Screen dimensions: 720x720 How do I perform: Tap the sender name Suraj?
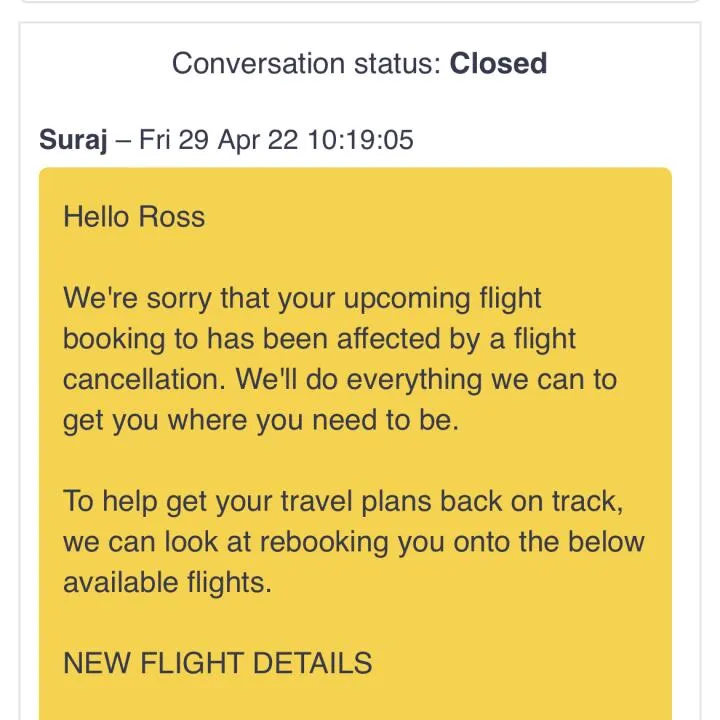point(73,140)
